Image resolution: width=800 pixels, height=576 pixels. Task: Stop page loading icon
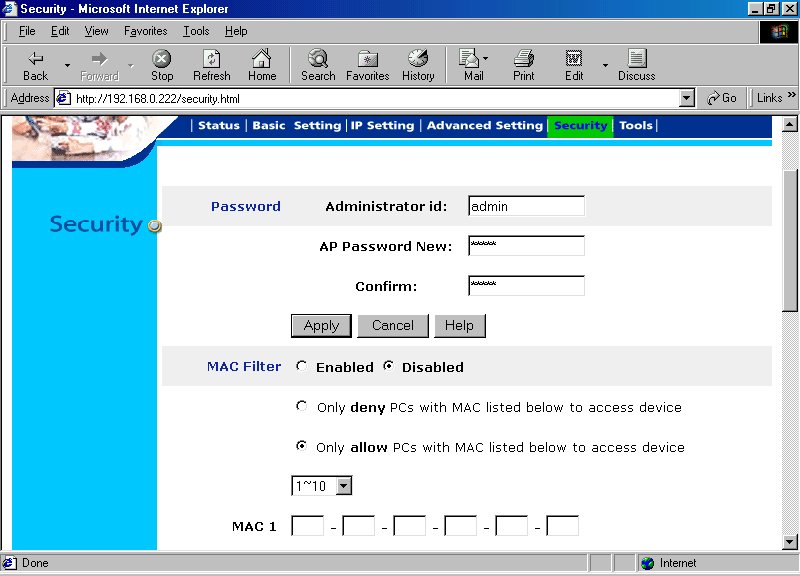[x=162, y=65]
